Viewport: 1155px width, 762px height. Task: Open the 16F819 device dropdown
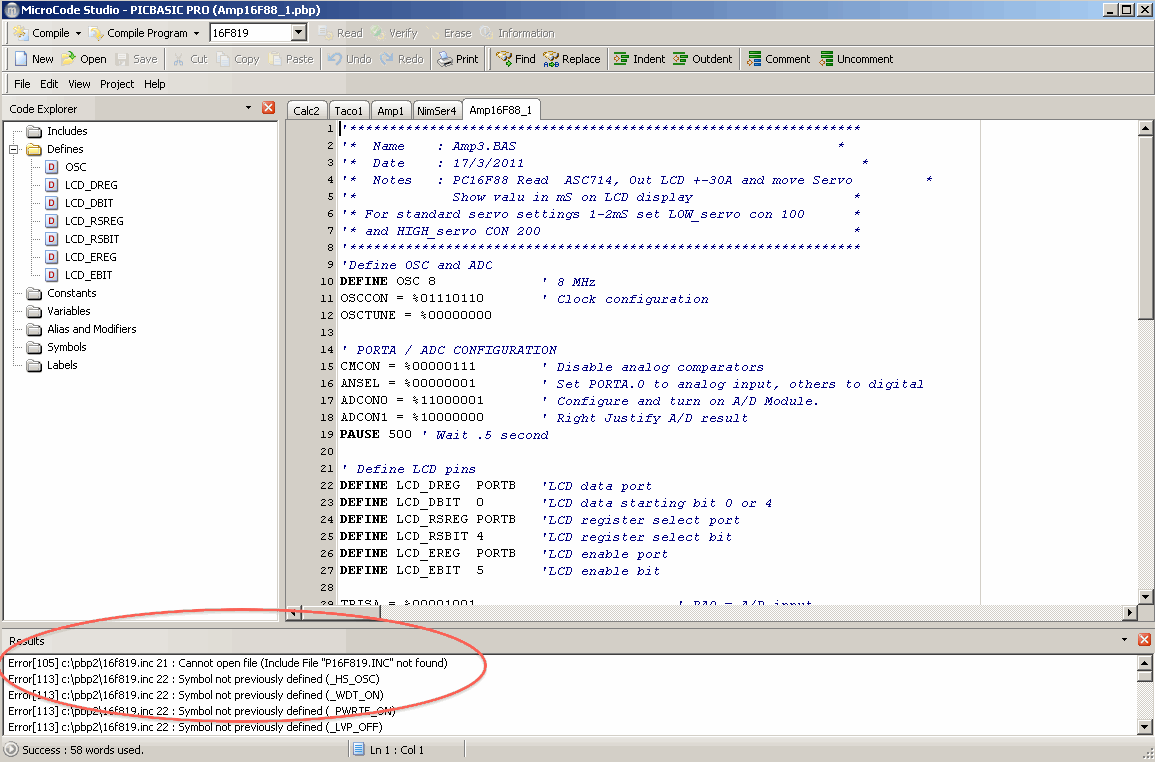298,33
